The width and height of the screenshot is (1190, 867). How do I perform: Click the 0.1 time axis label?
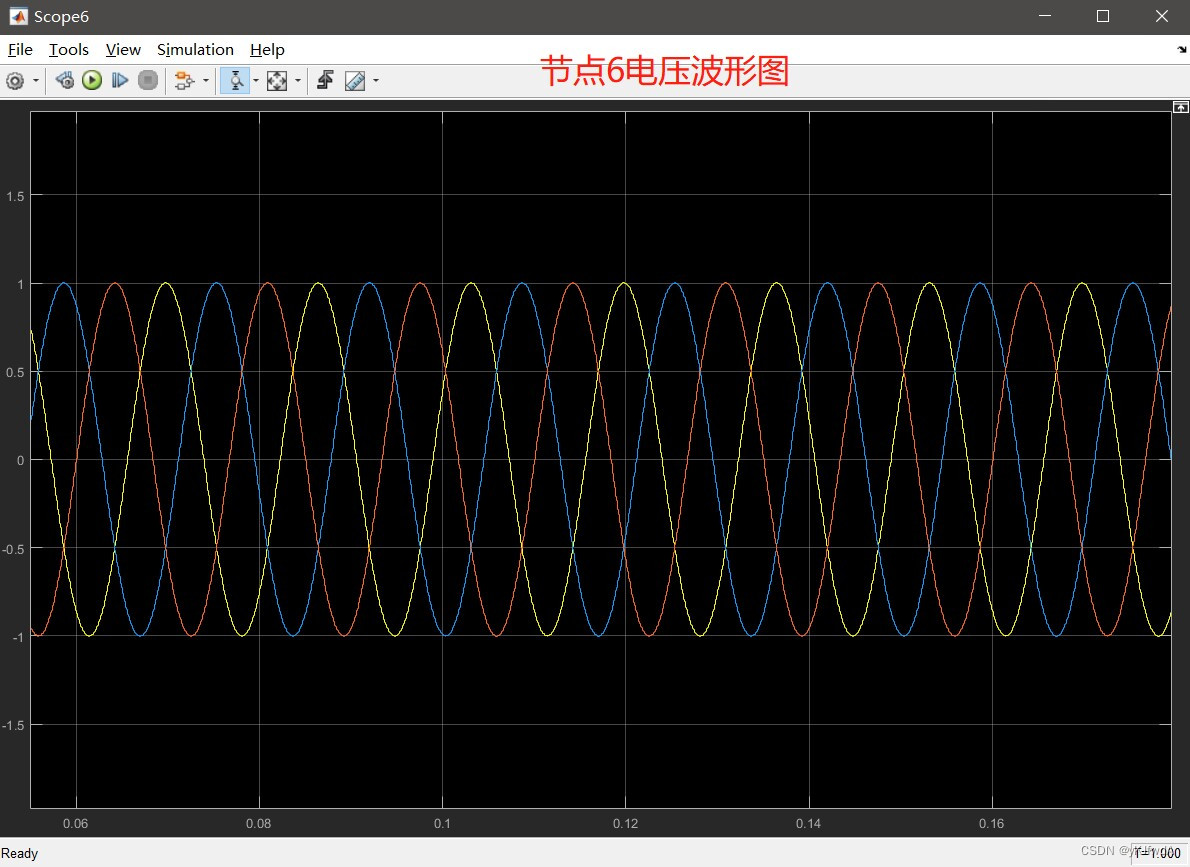click(442, 824)
